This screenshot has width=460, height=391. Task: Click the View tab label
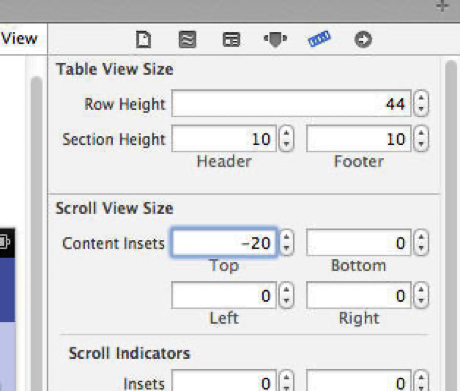coord(19,39)
